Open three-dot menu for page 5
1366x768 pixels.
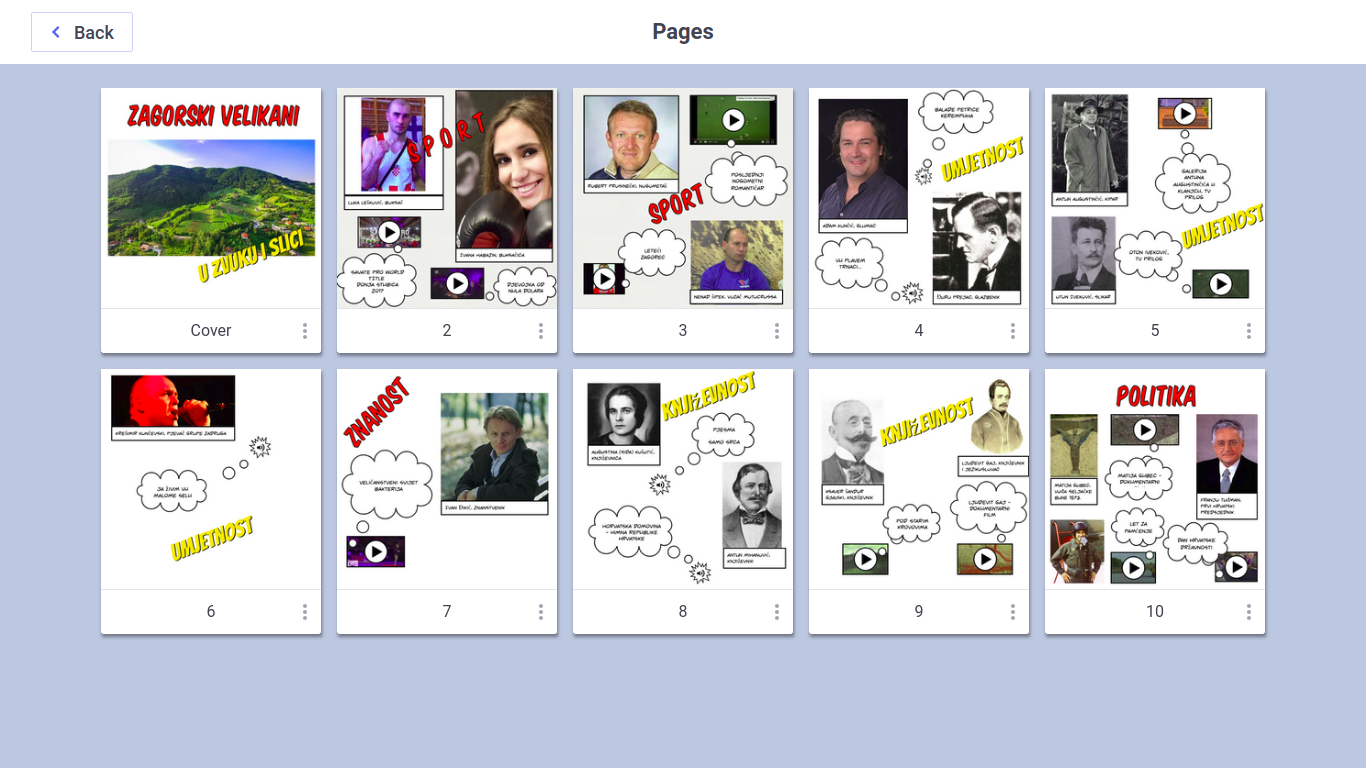1249,331
